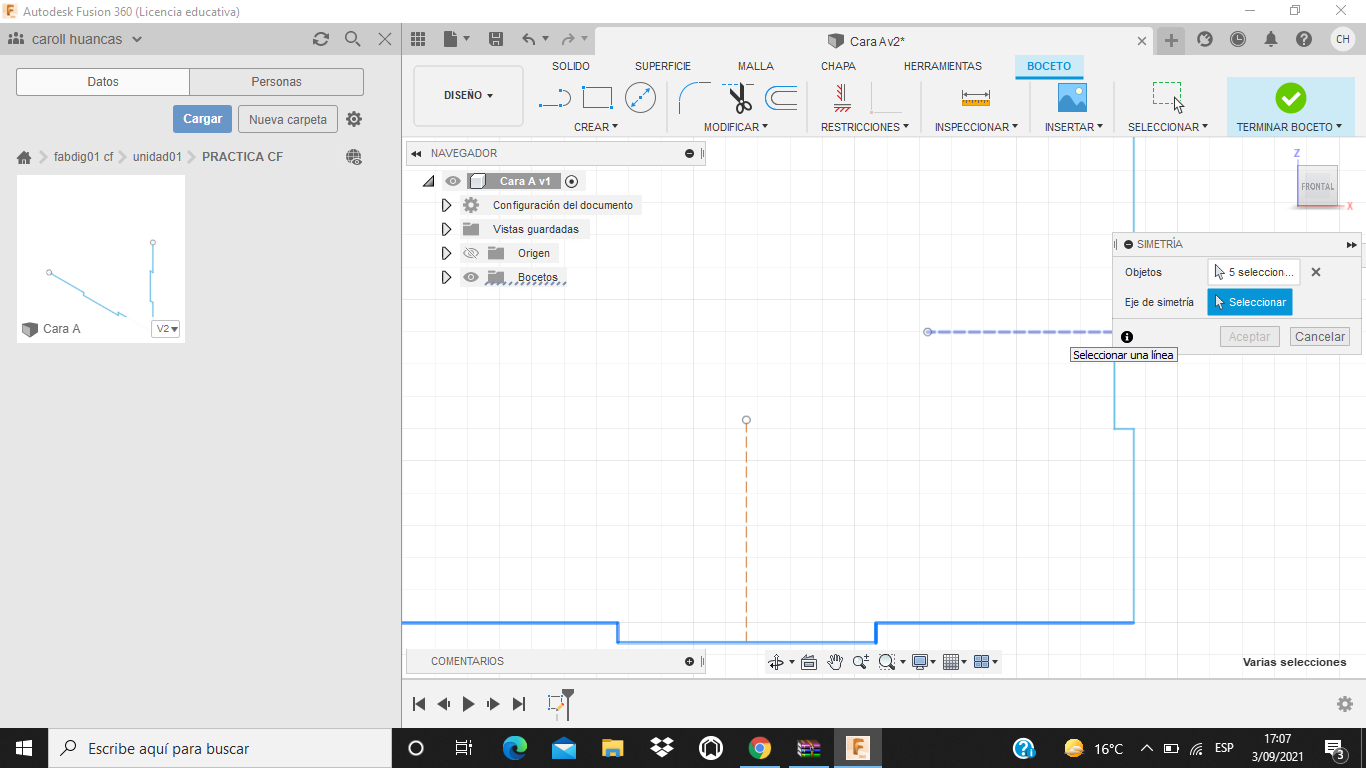Finish sketch with green checkmark
Viewport: 1366px width, 768px height.
point(1290,98)
